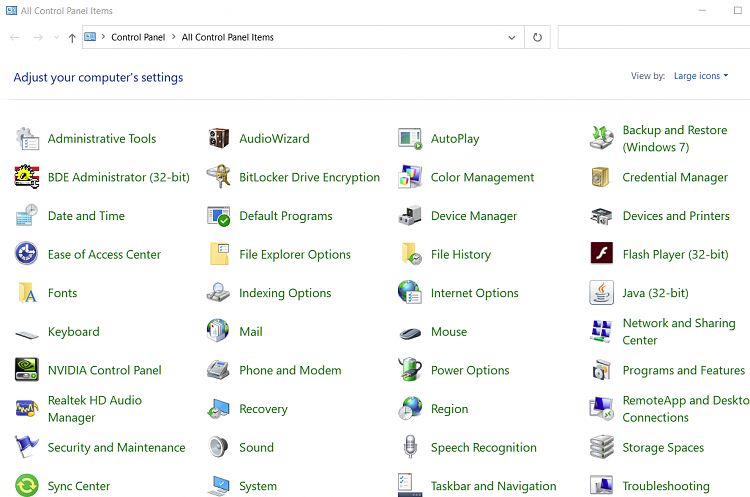
Task: Click the Mail icon
Action: coord(218,331)
